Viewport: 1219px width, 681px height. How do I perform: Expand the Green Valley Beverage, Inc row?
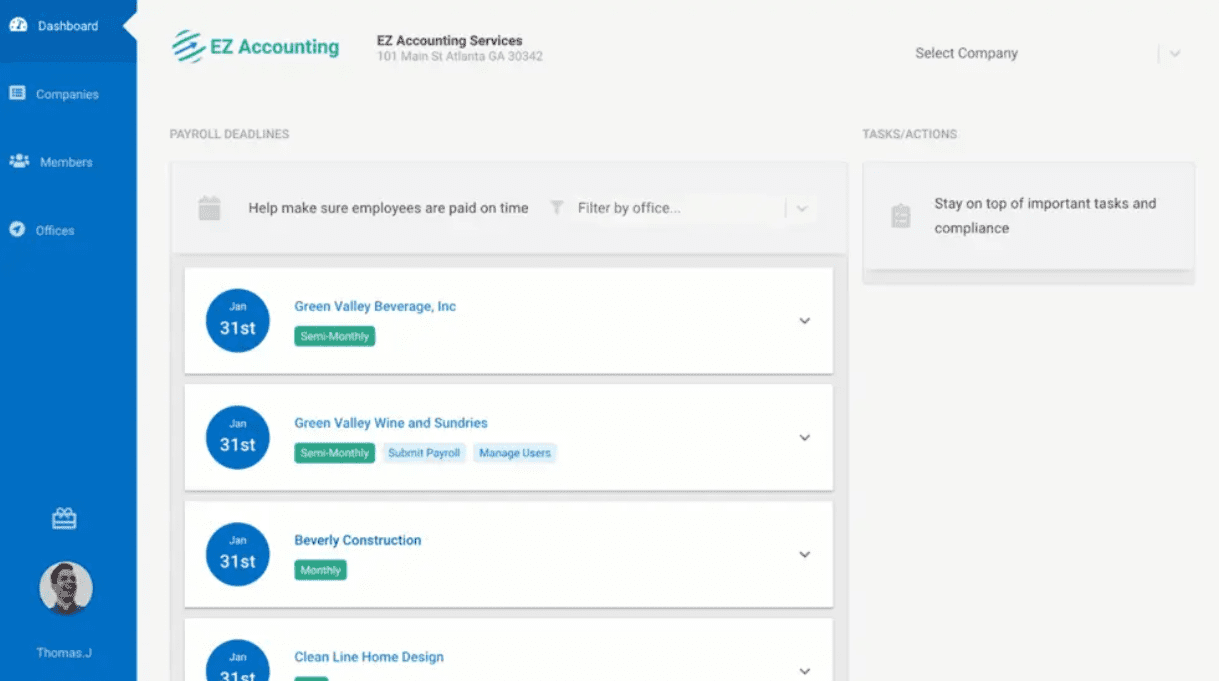tap(804, 321)
